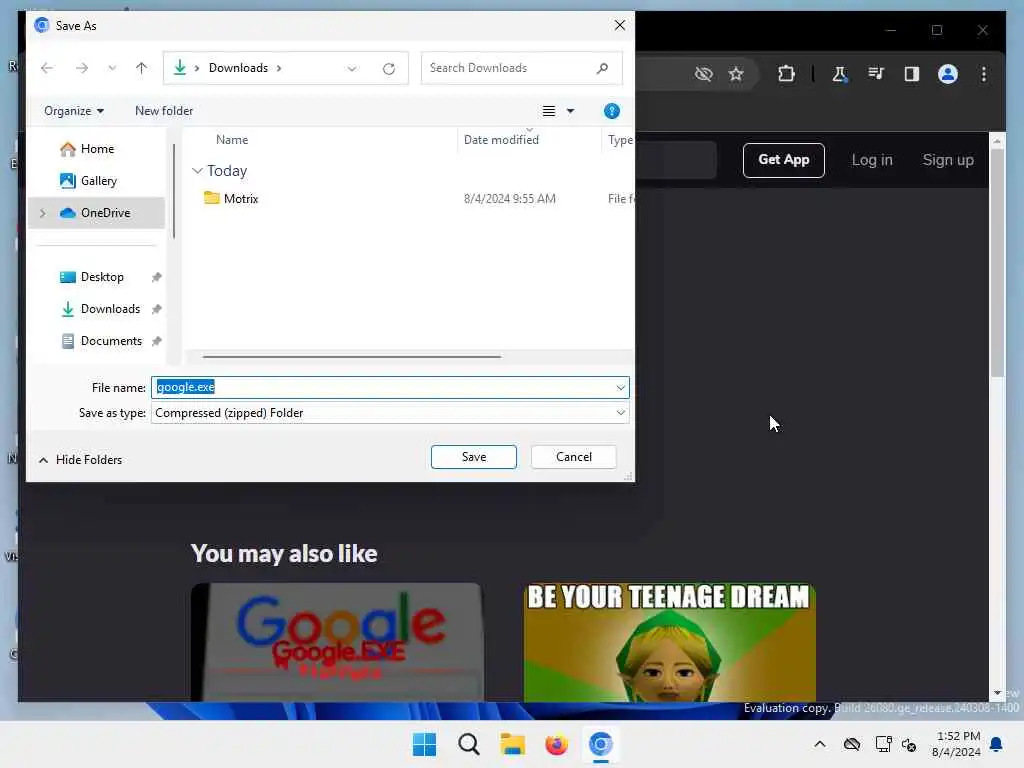Viewport: 1024px width, 768px height.
Task: Go back using the Save As back arrow
Action: point(46,68)
